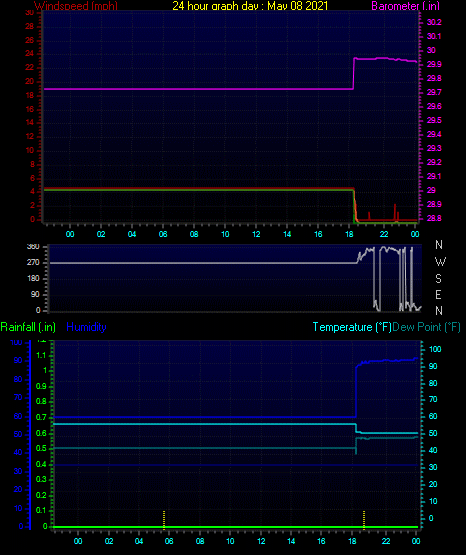This screenshot has height=555, width=466.
Task: Click the 12 hour label on top graph
Action: 256,234
